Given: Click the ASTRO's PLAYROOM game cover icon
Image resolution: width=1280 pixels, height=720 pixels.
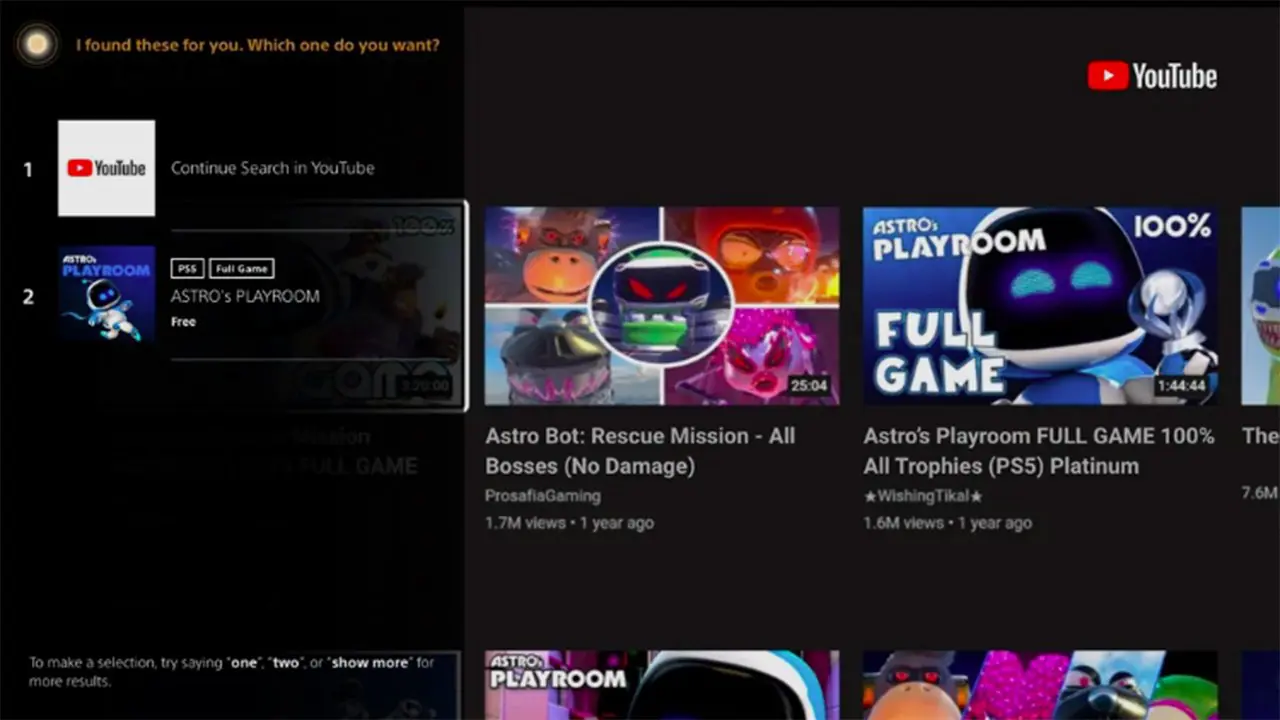Looking at the screenshot, I should click(x=106, y=294).
